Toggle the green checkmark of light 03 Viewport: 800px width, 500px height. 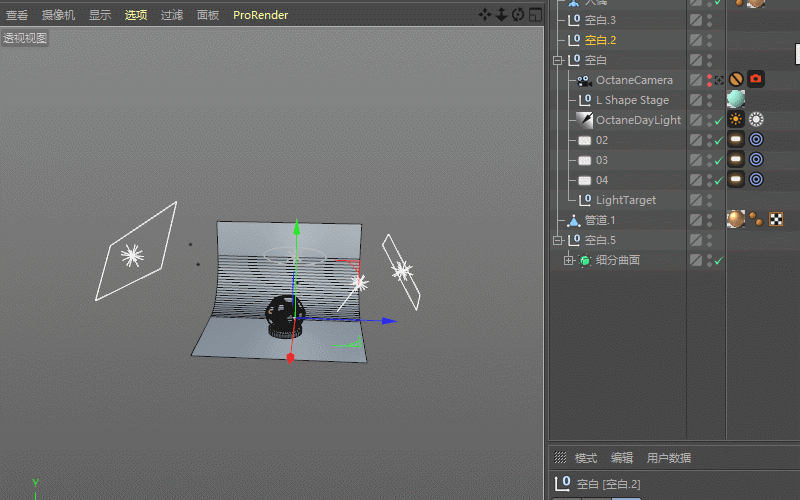(x=718, y=161)
